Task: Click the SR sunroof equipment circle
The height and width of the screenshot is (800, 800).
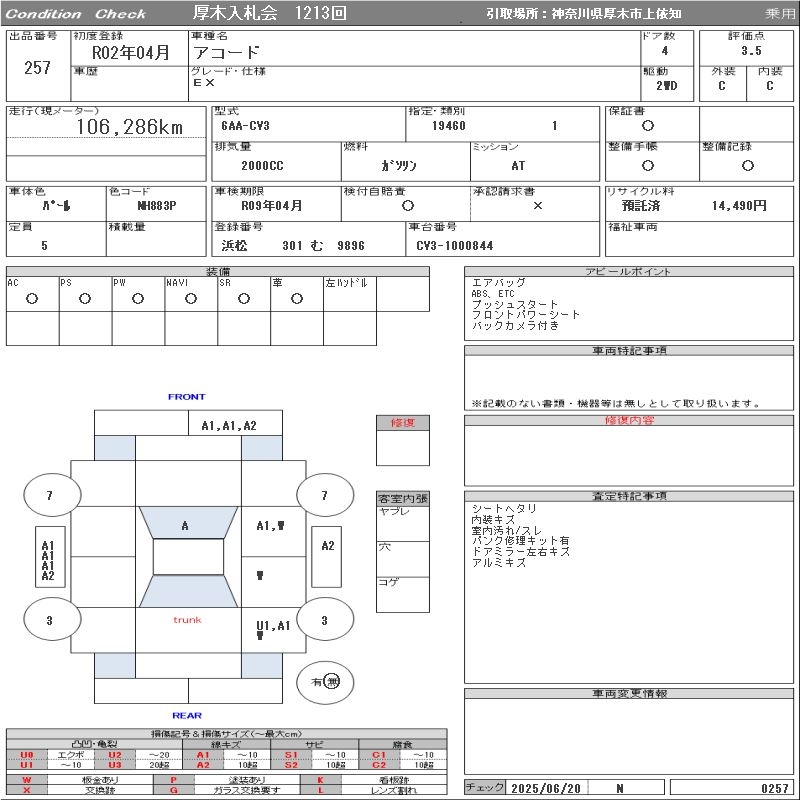Action: pos(244,298)
